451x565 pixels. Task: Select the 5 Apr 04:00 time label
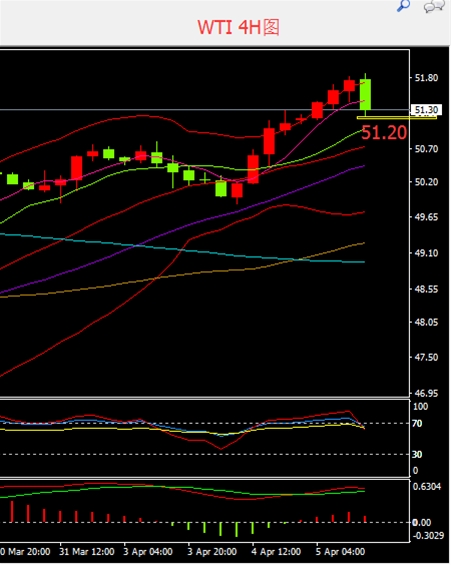tap(340, 552)
